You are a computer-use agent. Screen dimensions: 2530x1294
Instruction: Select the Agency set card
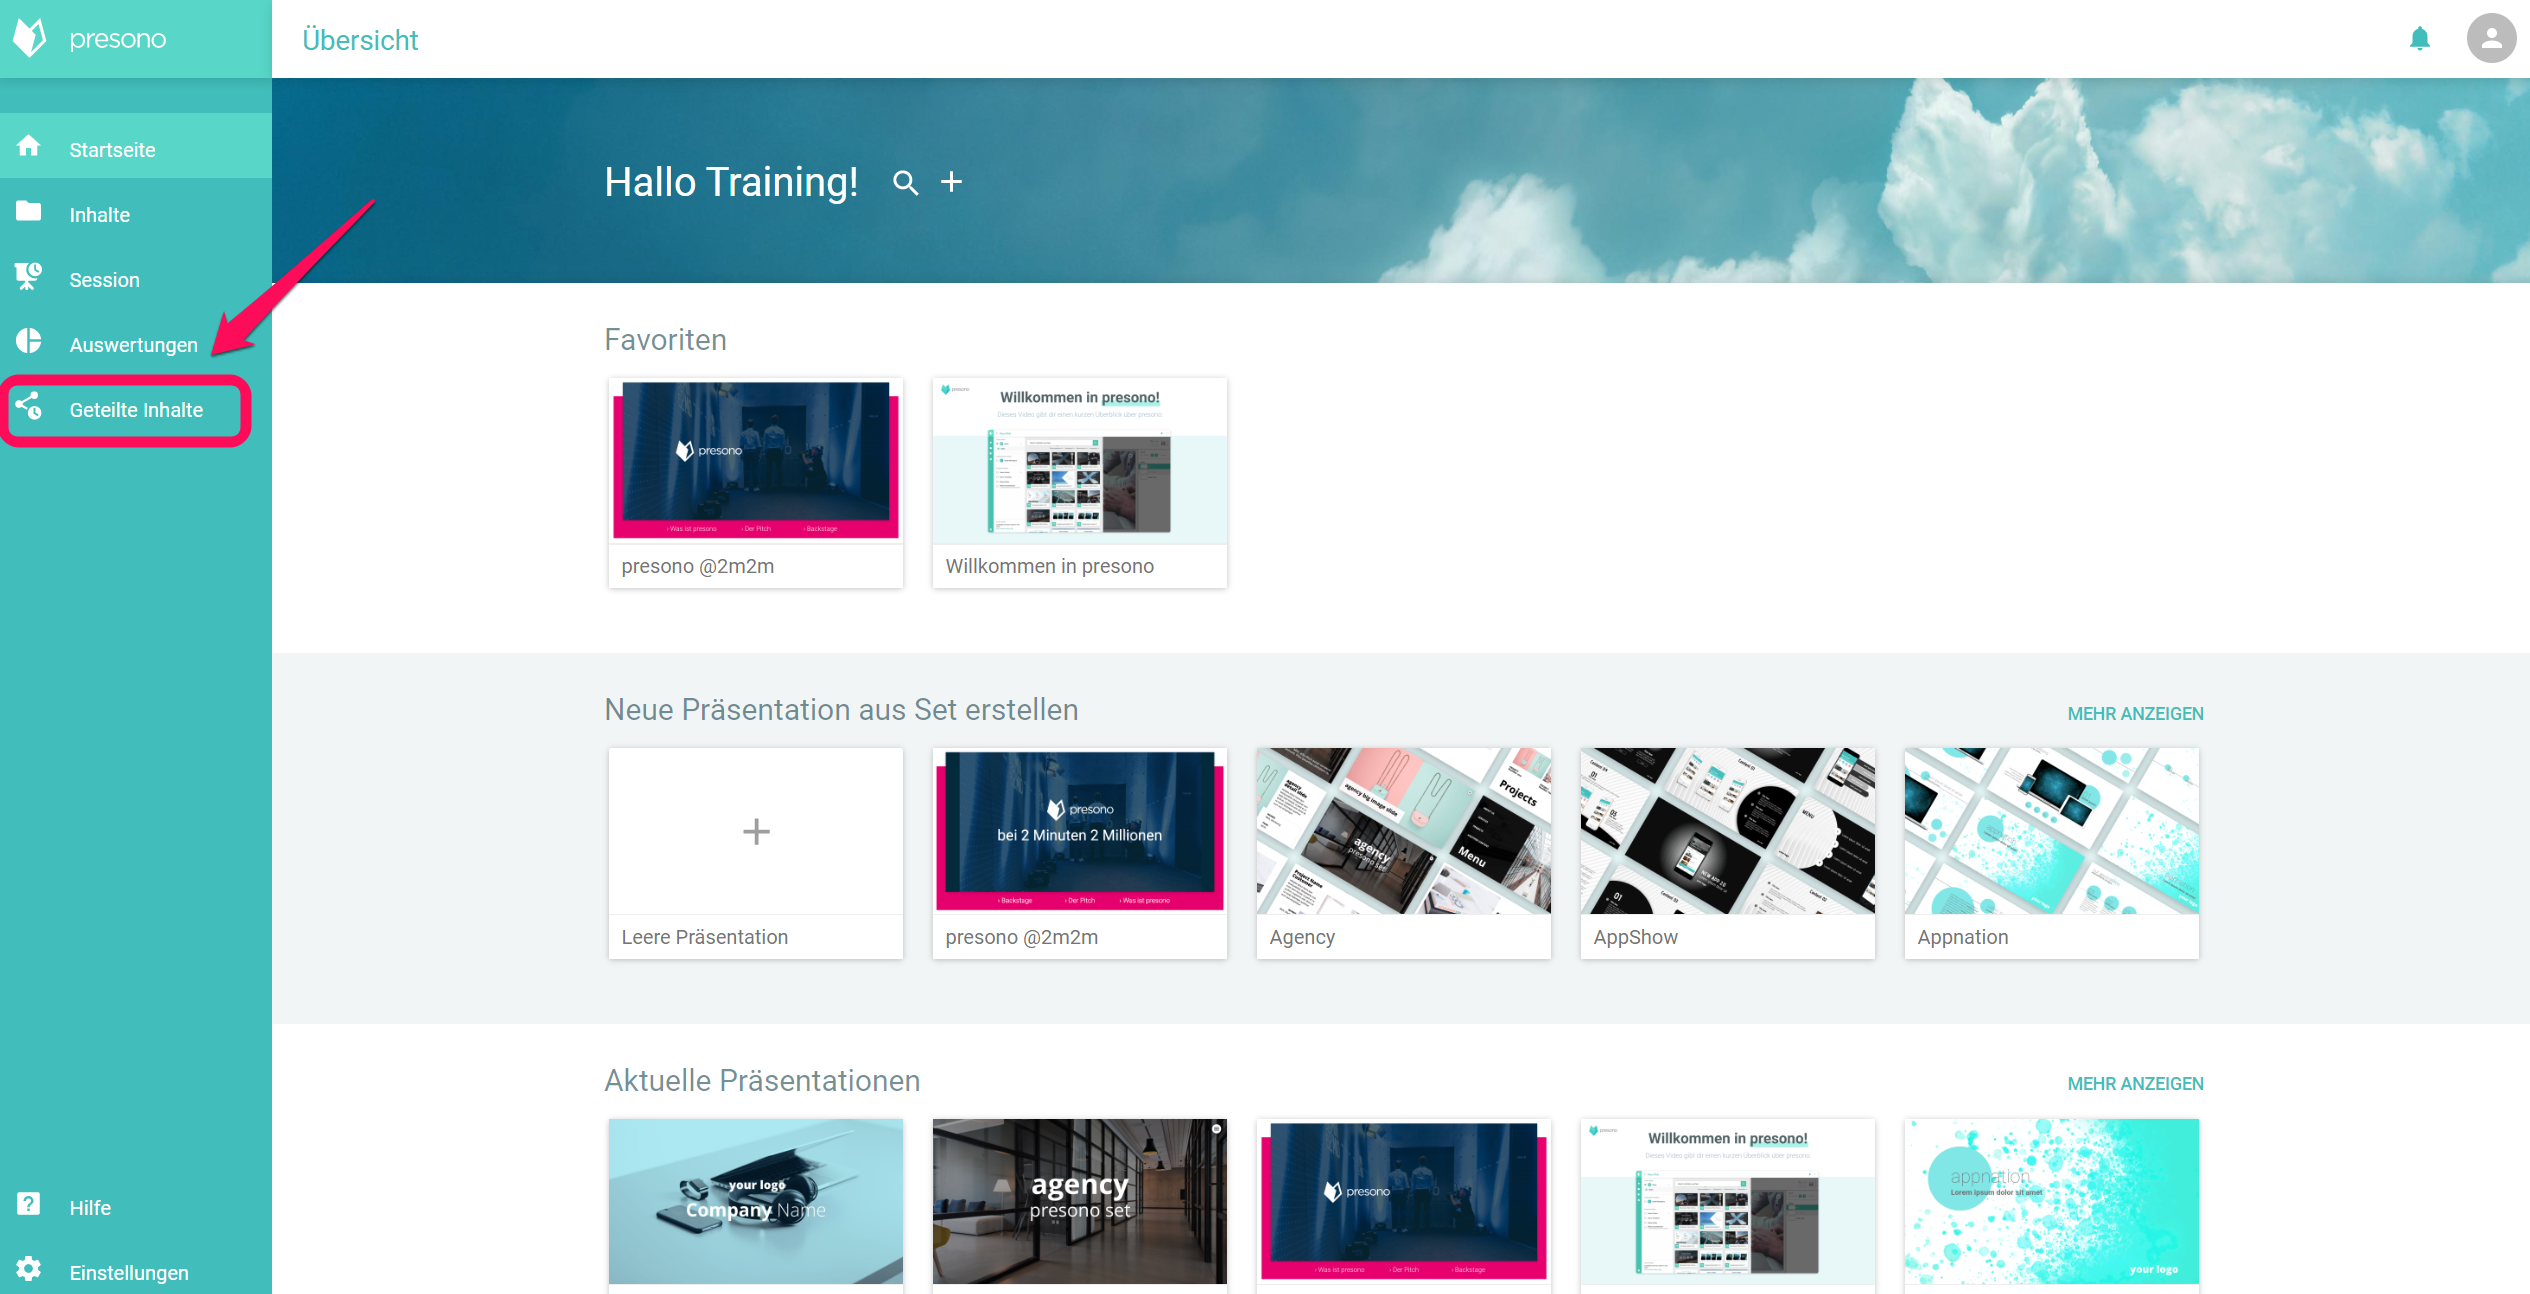1404,853
